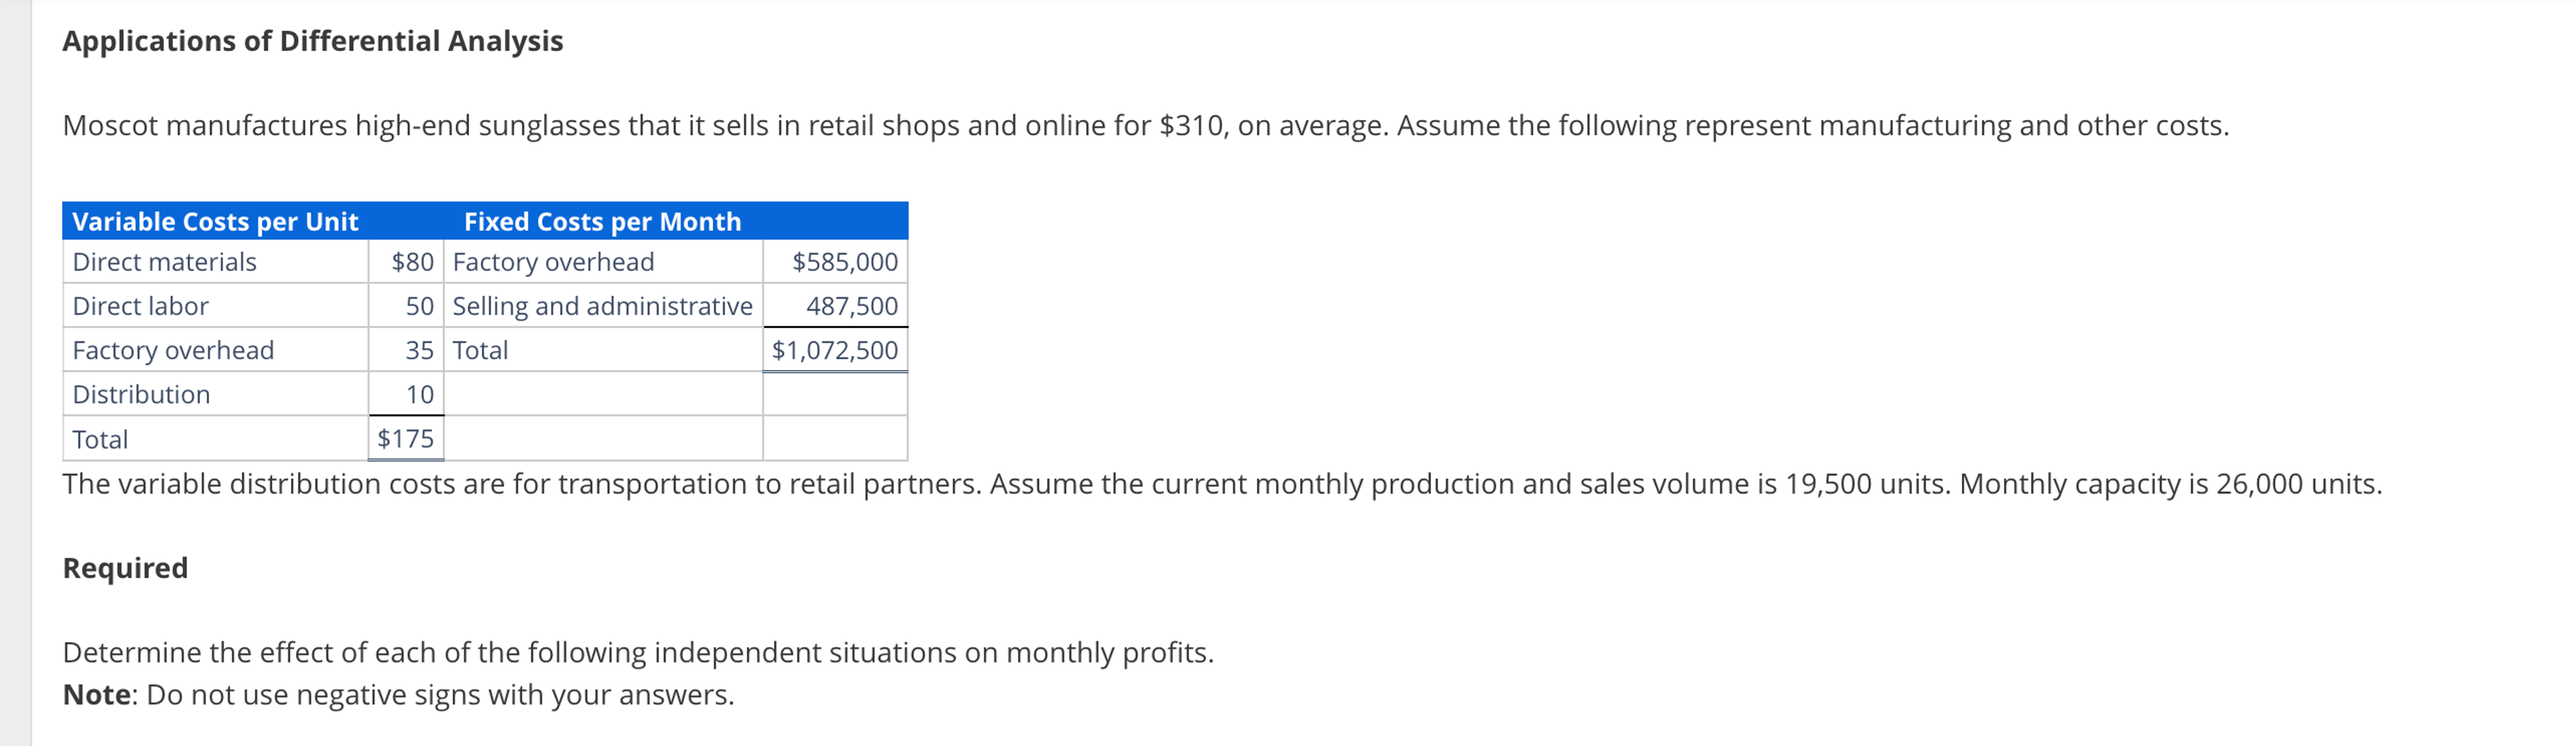
Task: Click the Selling and administrative label
Action: point(602,306)
